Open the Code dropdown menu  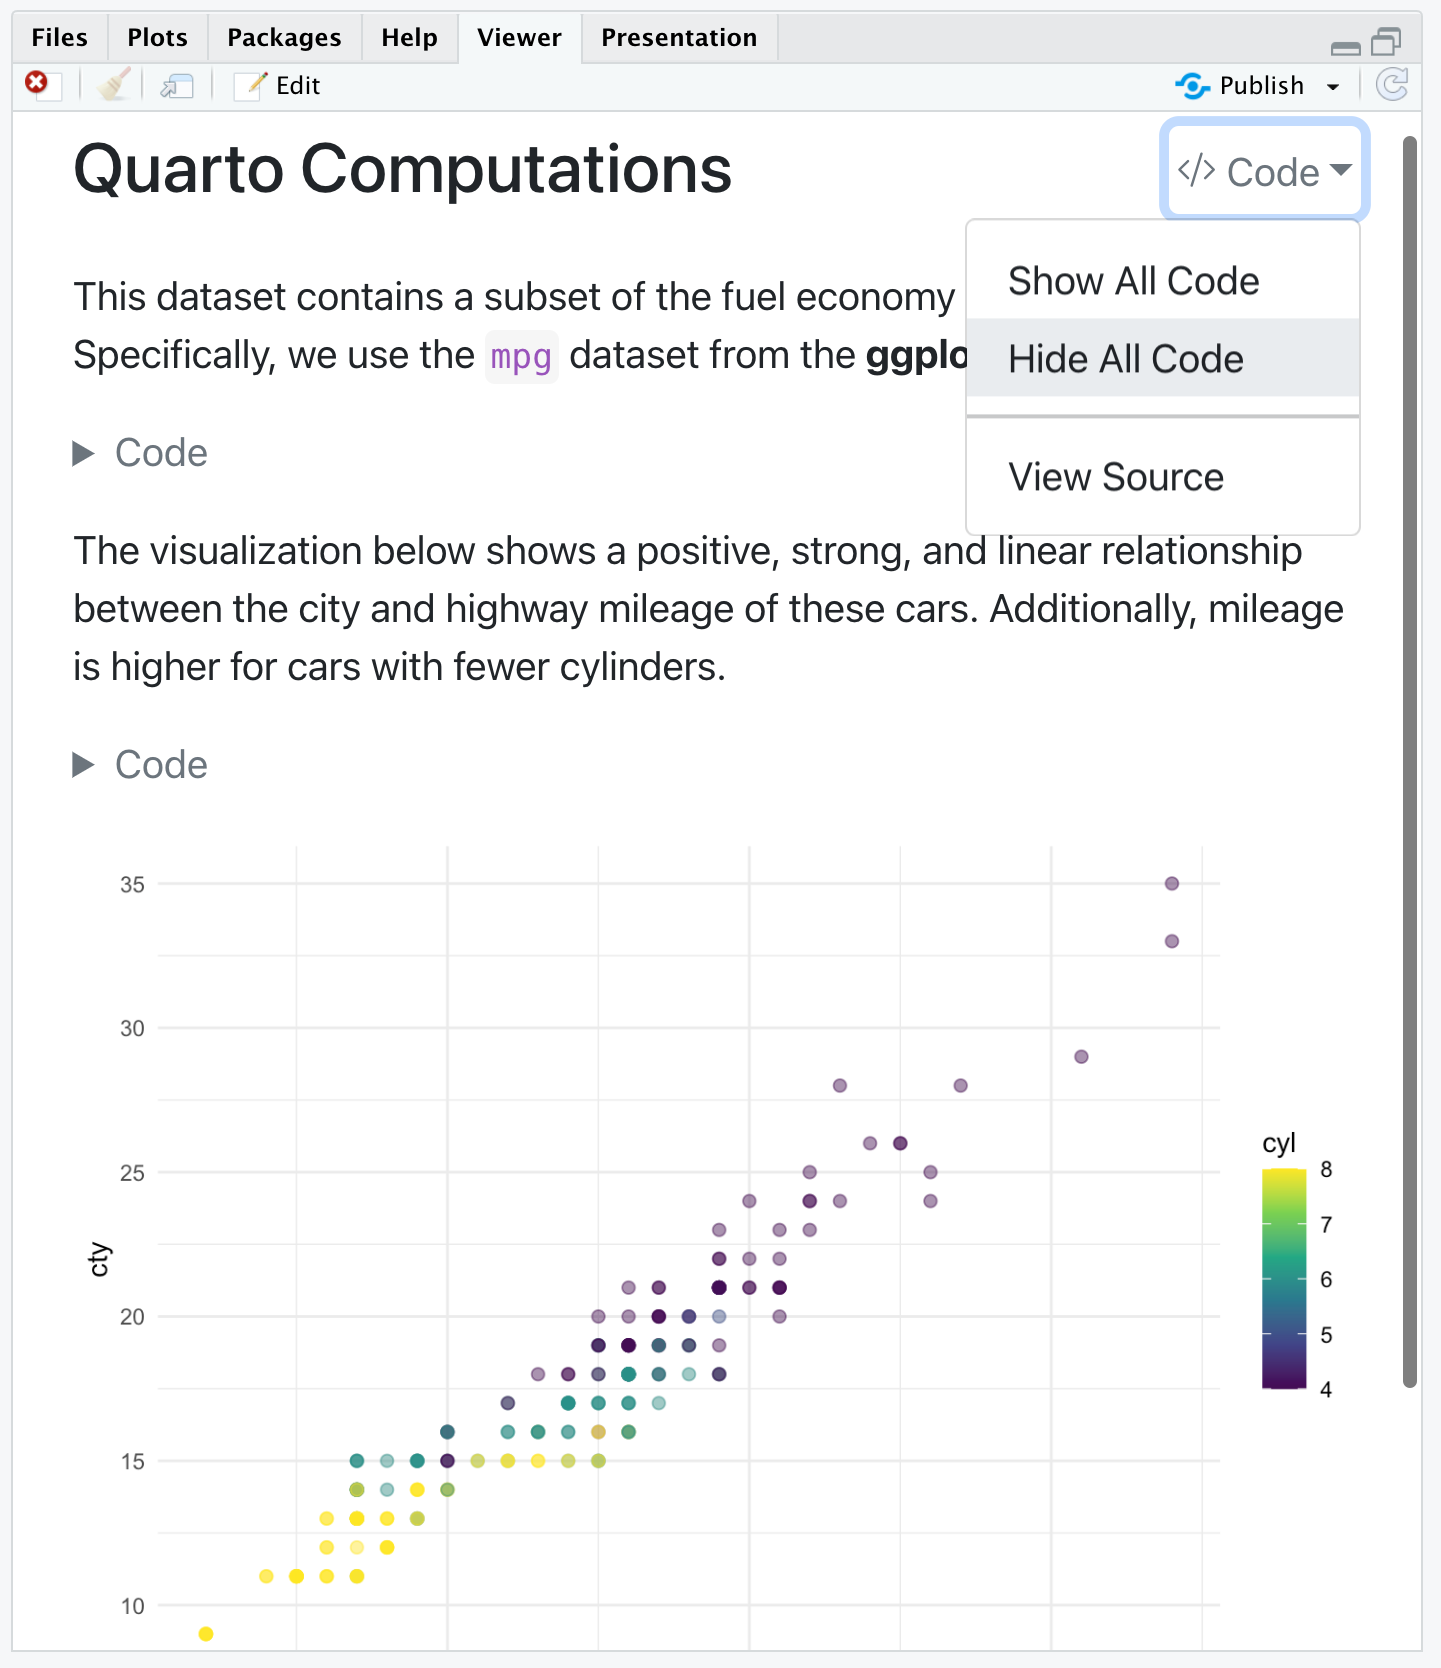tap(1263, 170)
